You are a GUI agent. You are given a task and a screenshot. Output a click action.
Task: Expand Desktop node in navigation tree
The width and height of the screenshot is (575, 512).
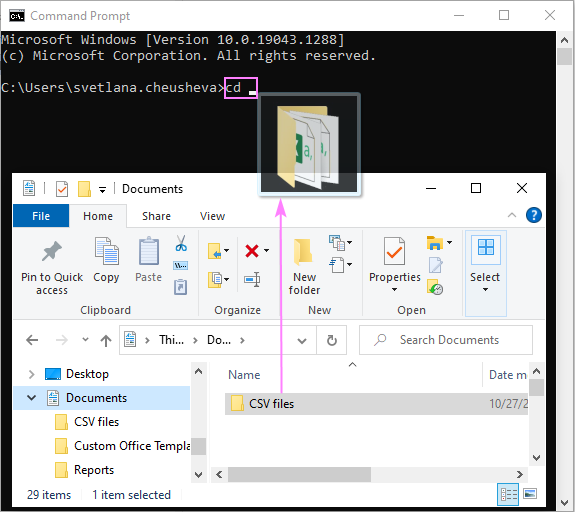point(32,374)
